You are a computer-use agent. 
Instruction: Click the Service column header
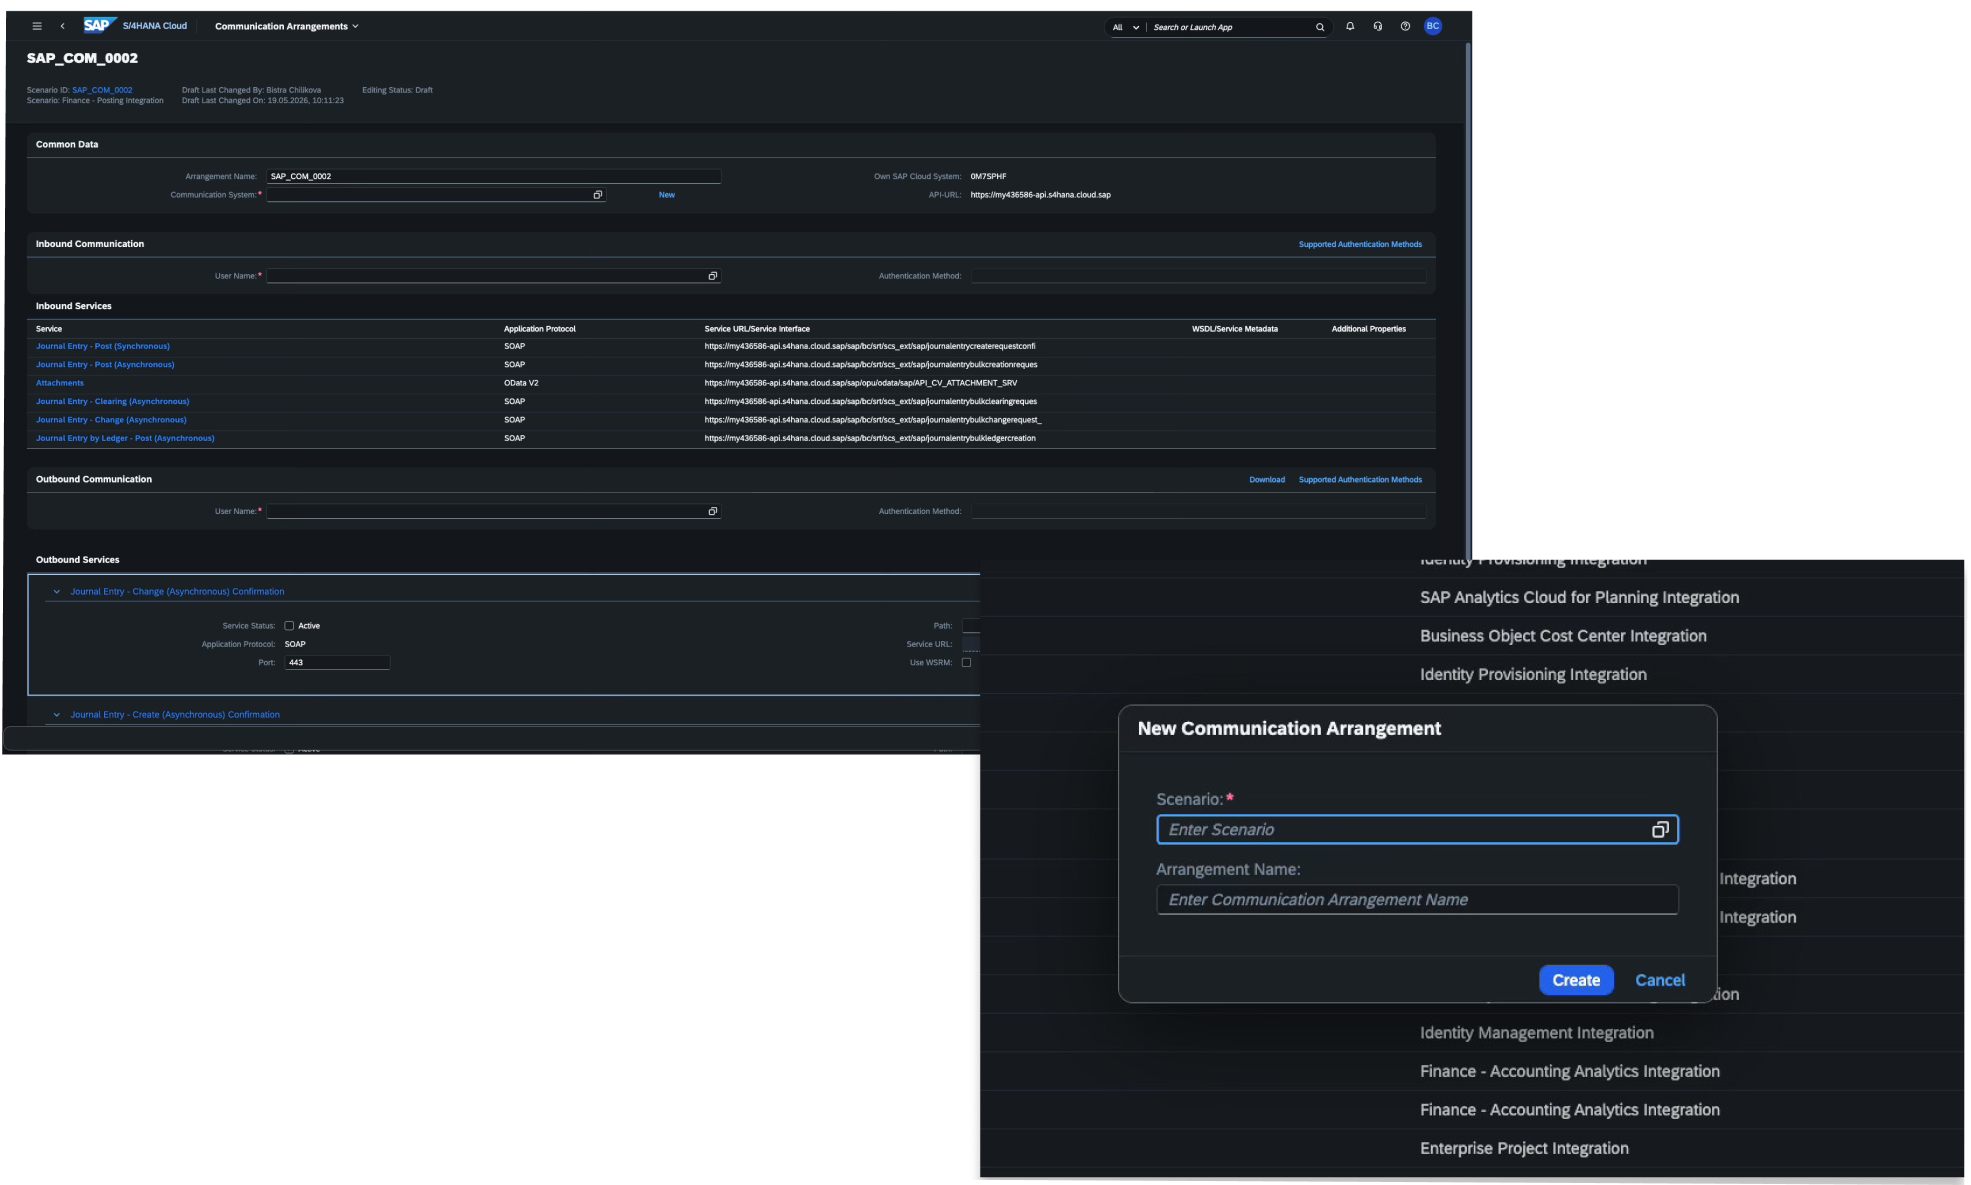click(x=49, y=329)
